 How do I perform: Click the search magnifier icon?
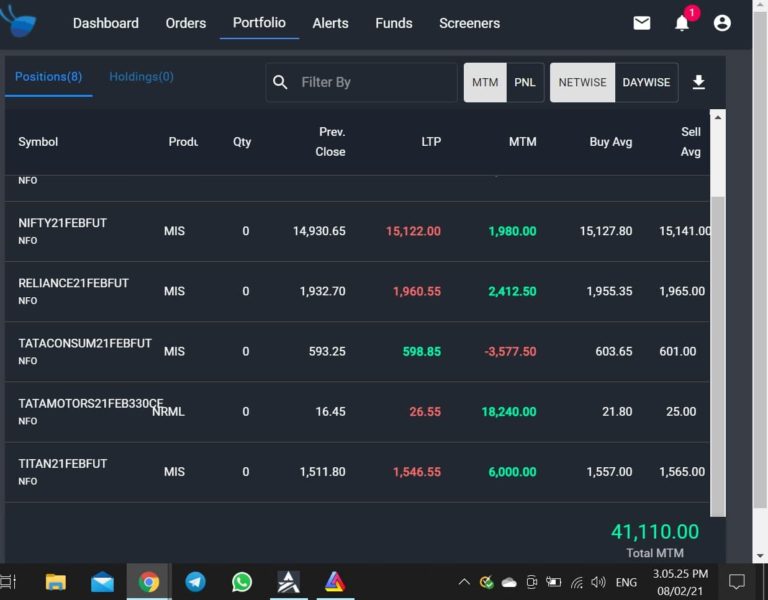280,82
